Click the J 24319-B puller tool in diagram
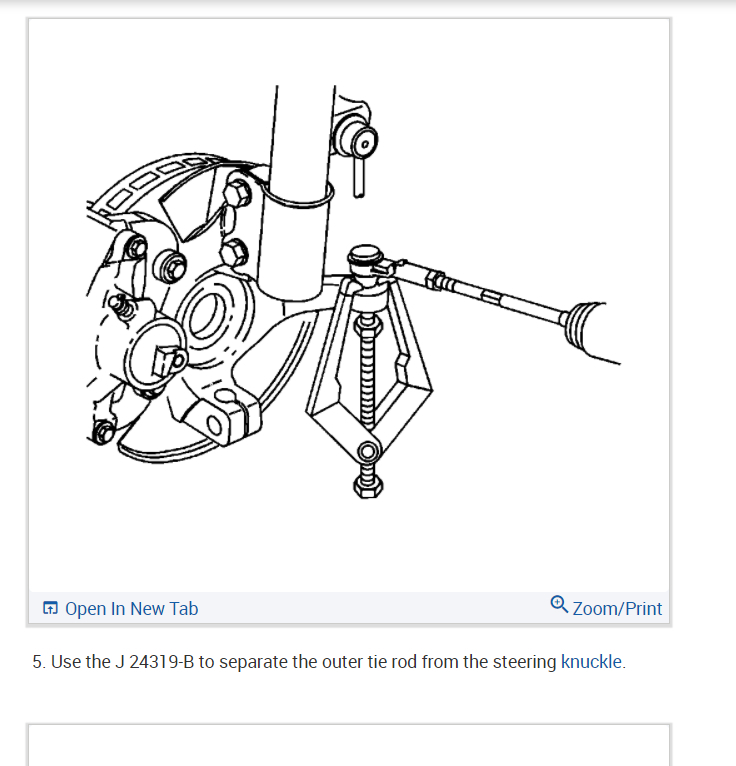The width and height of the screenshot is (736, 766). click(x=369, y=371)
